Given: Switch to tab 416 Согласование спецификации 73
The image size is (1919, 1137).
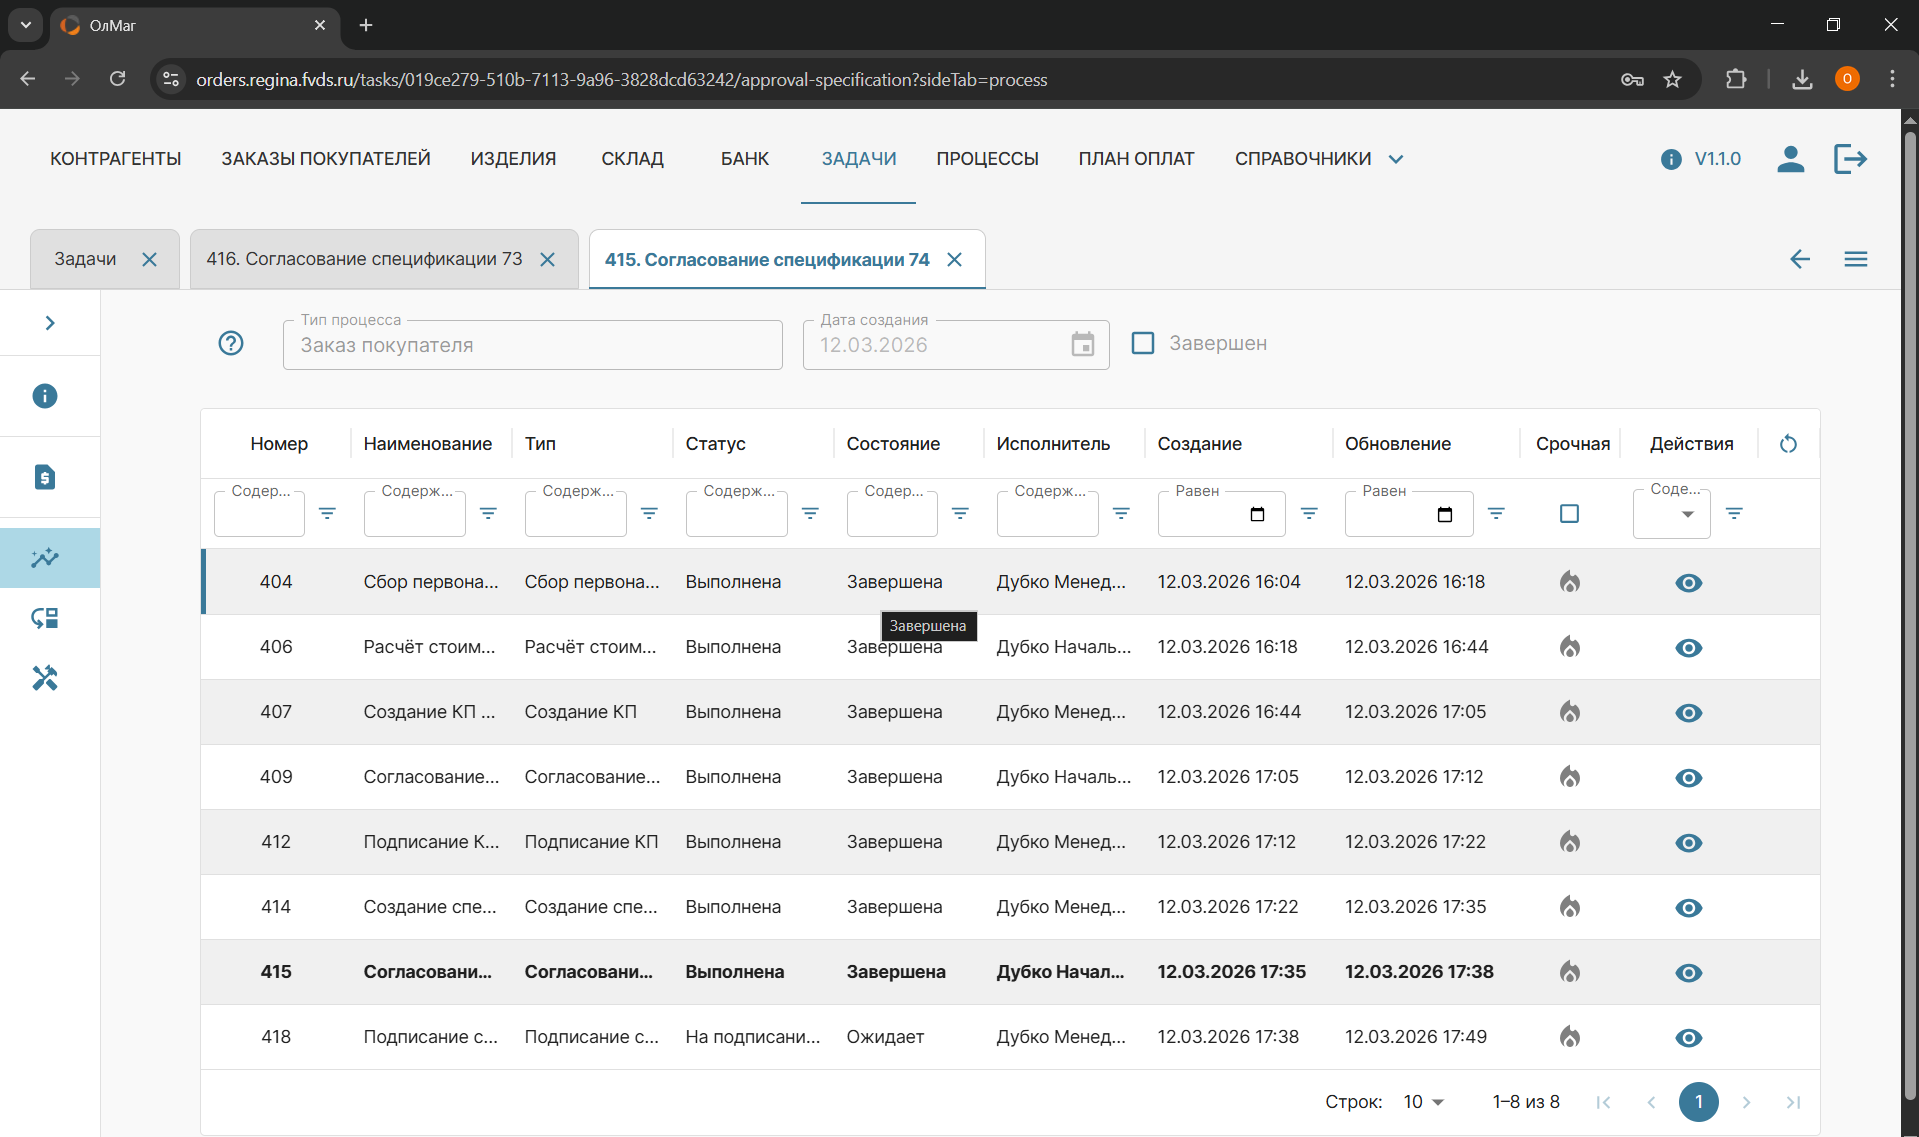Looking at the screenshot, I should (364, 260).
